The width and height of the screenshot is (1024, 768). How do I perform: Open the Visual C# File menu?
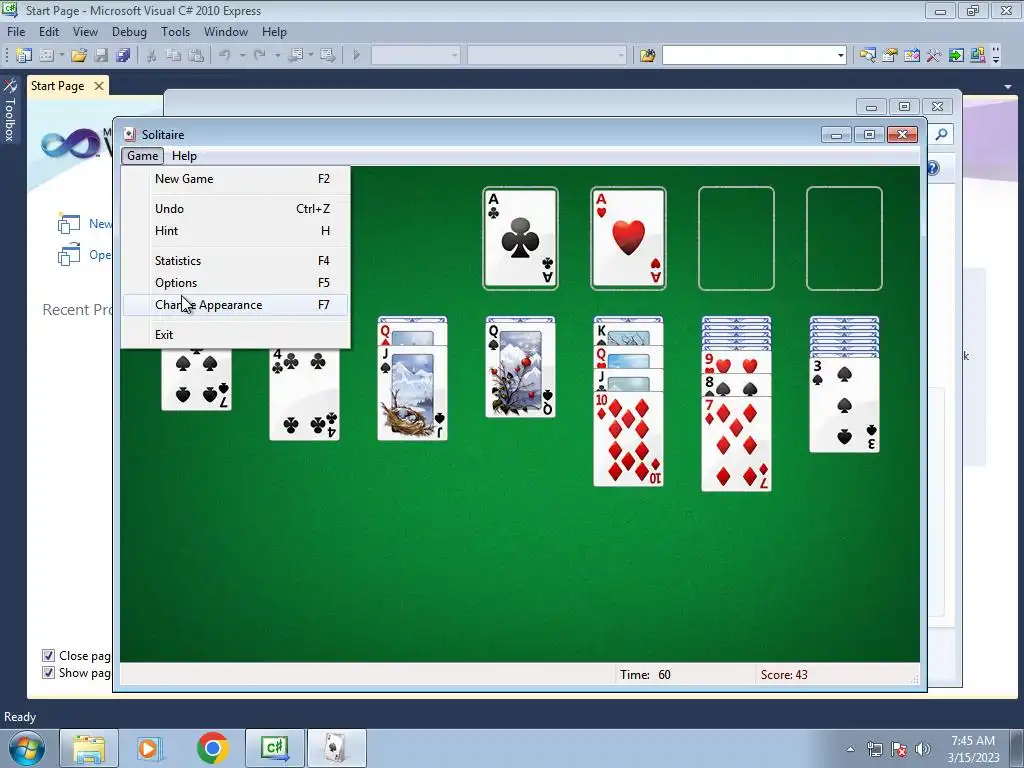pos(16,32)
